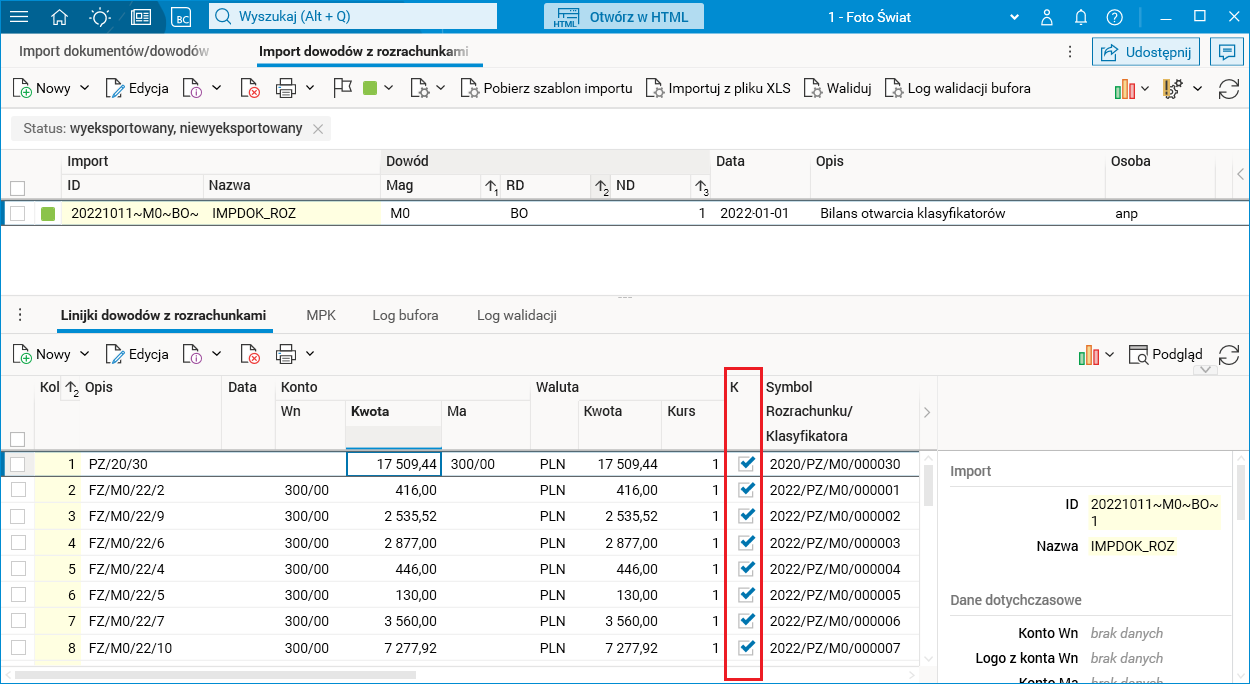The width and height of the screenshot is (1250, 684).
Task: Click the delete icon in the top toolbar
Action: click(250, 89)
